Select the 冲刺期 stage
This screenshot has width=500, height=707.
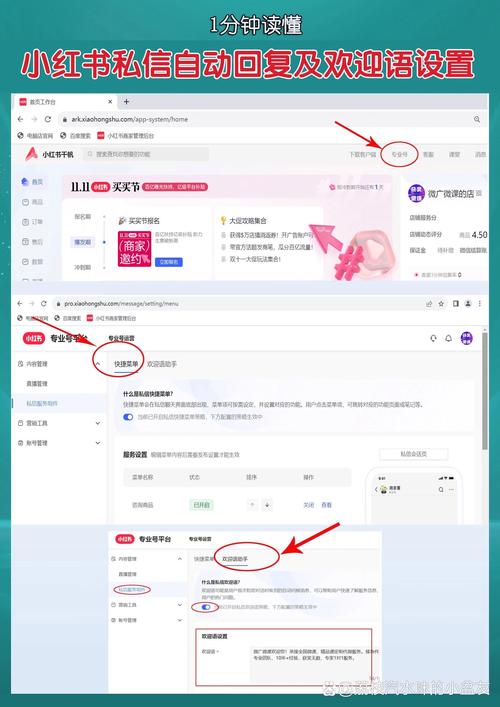[83, 267]
